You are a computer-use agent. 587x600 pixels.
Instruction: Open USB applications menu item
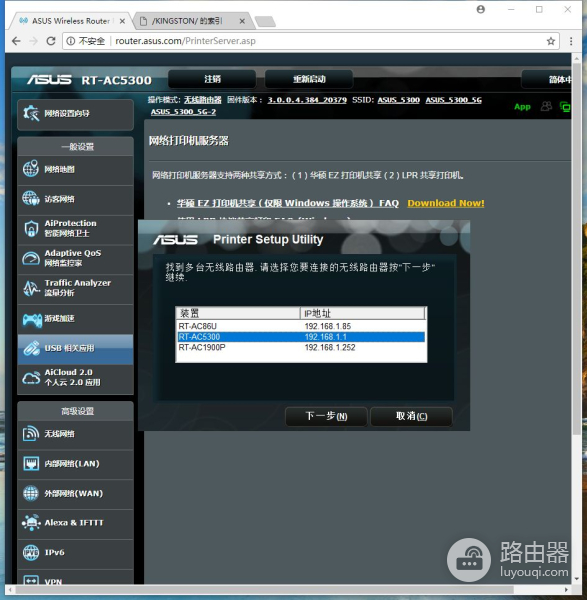(75, 349)
